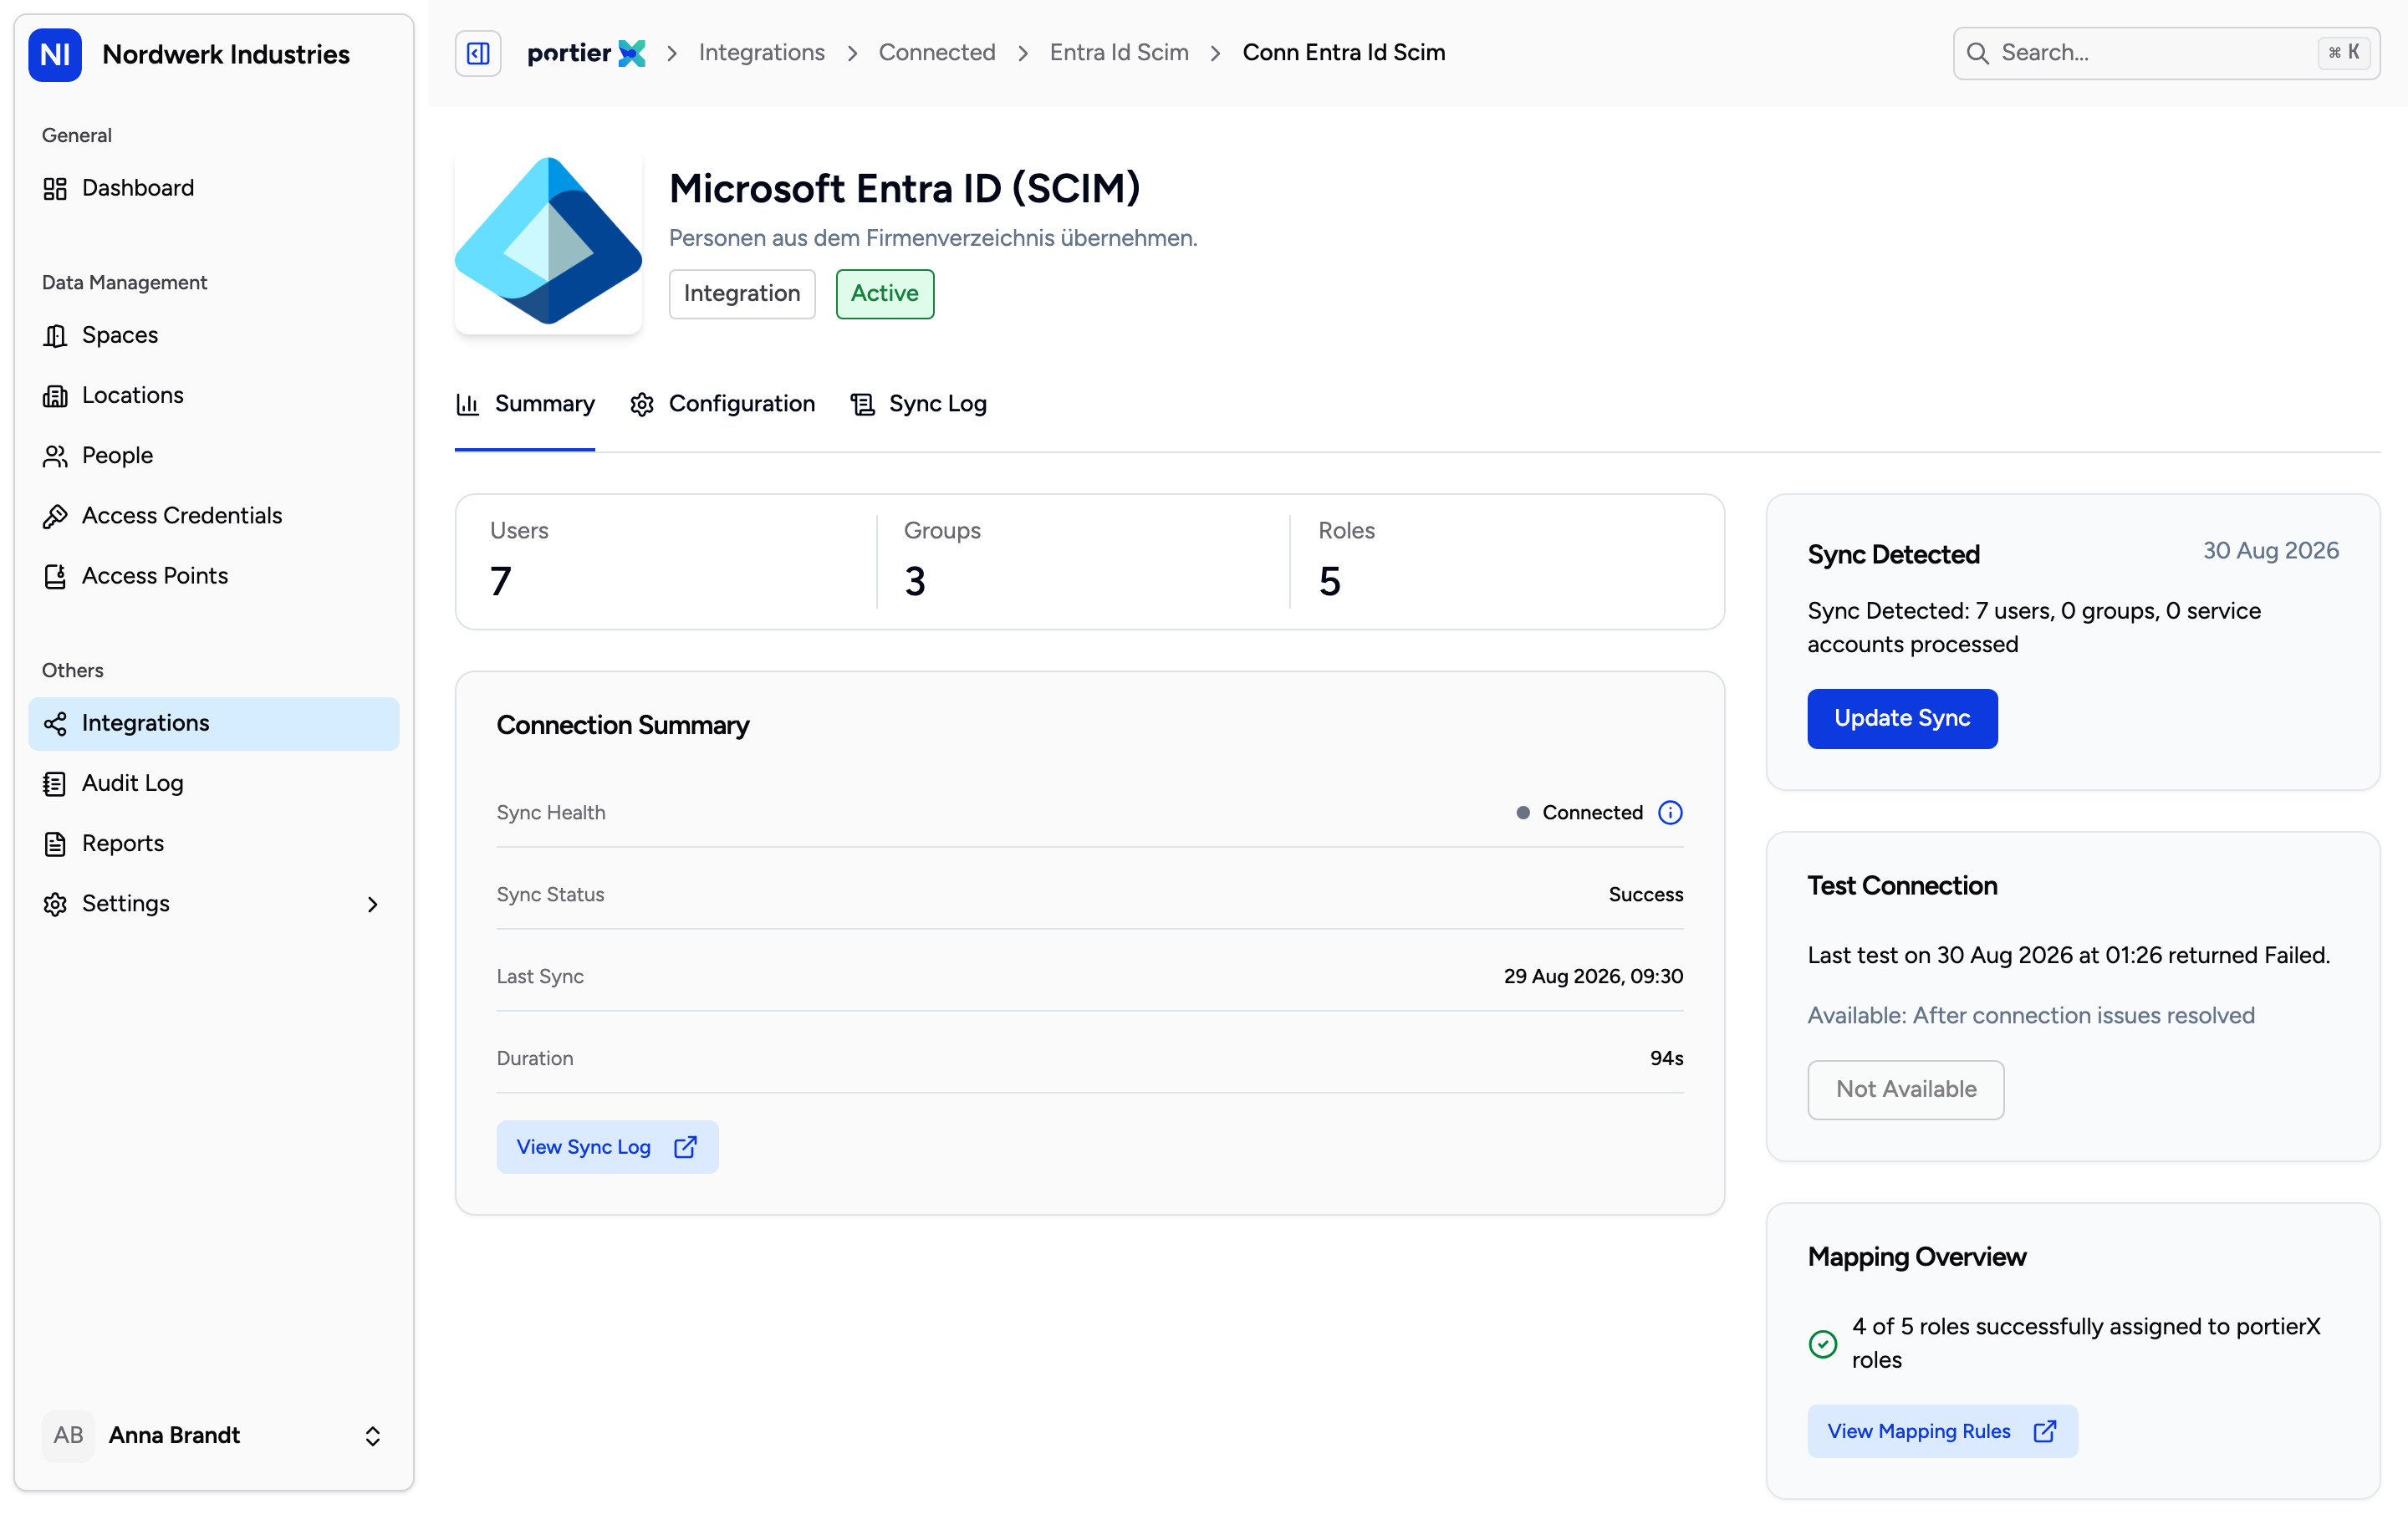Click the green check icon in Mapping Overview
Screen dimensions: 2408x1540
1822,1344
